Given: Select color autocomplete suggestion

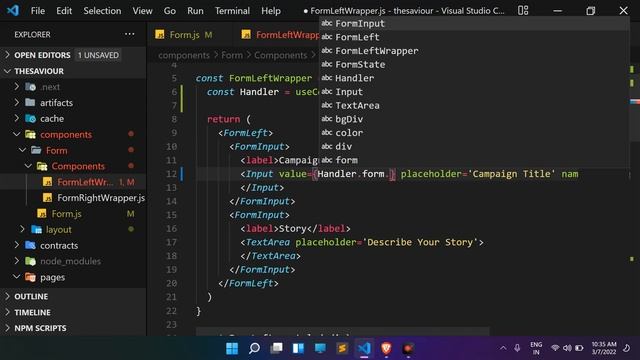Looking at the screenshot, I should click(473, 133).
